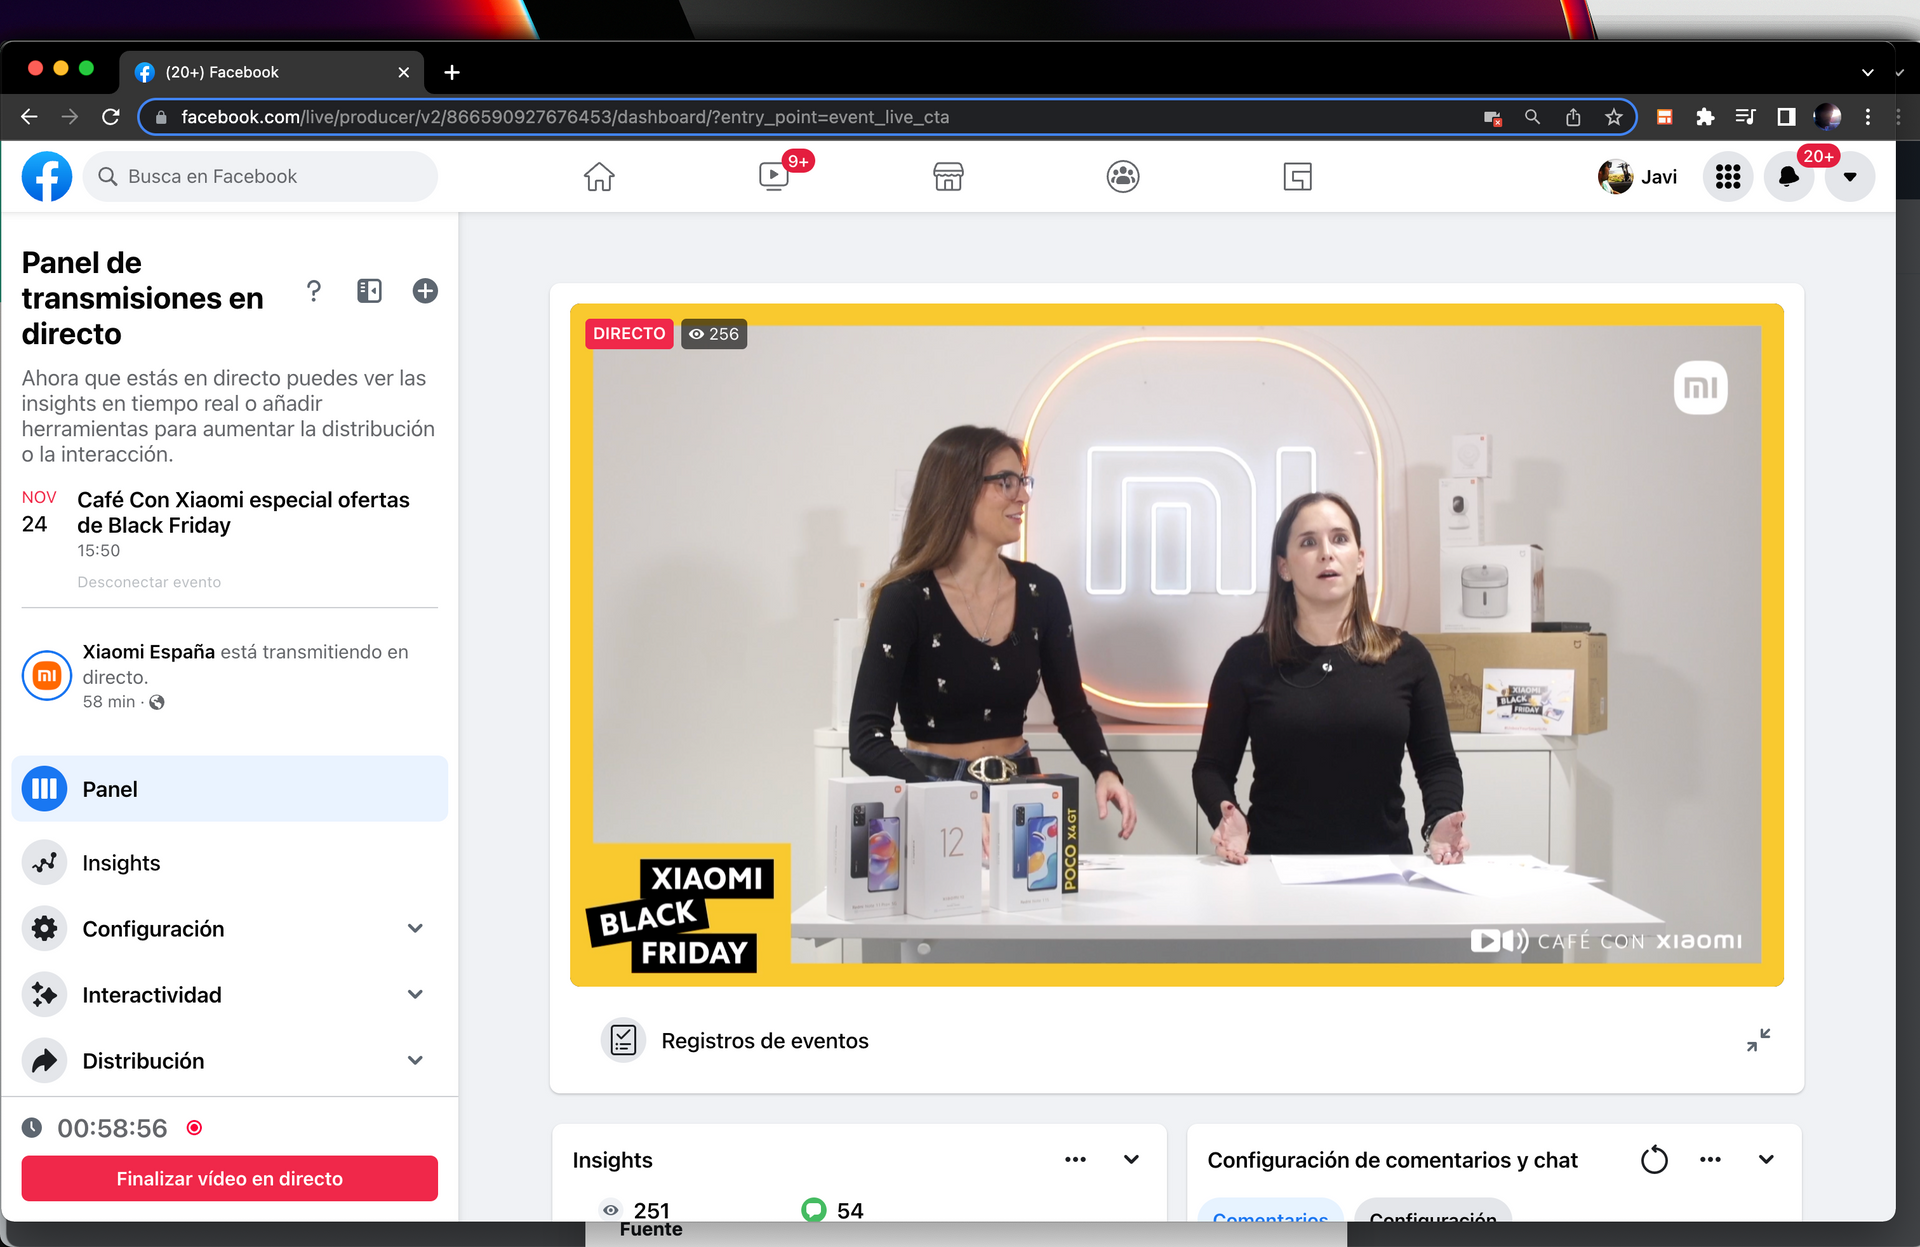The width and height of the screenshot is (1920, 1247).
Task: Collapse the sidebar with panel icon
Action: pyautogui.click(x=370, y=291)
